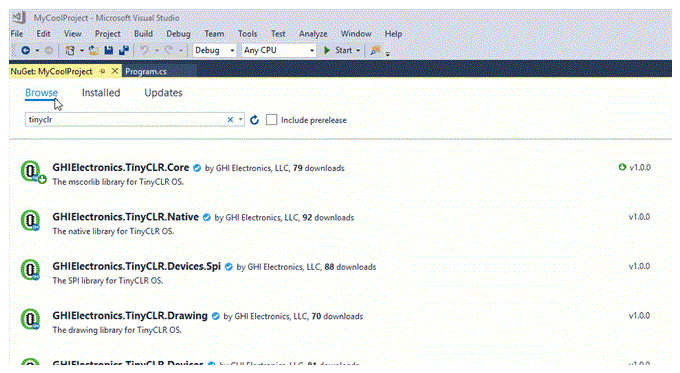Click the Refresh search results icon
Screen dimensions: 680x373
(255, 120)
